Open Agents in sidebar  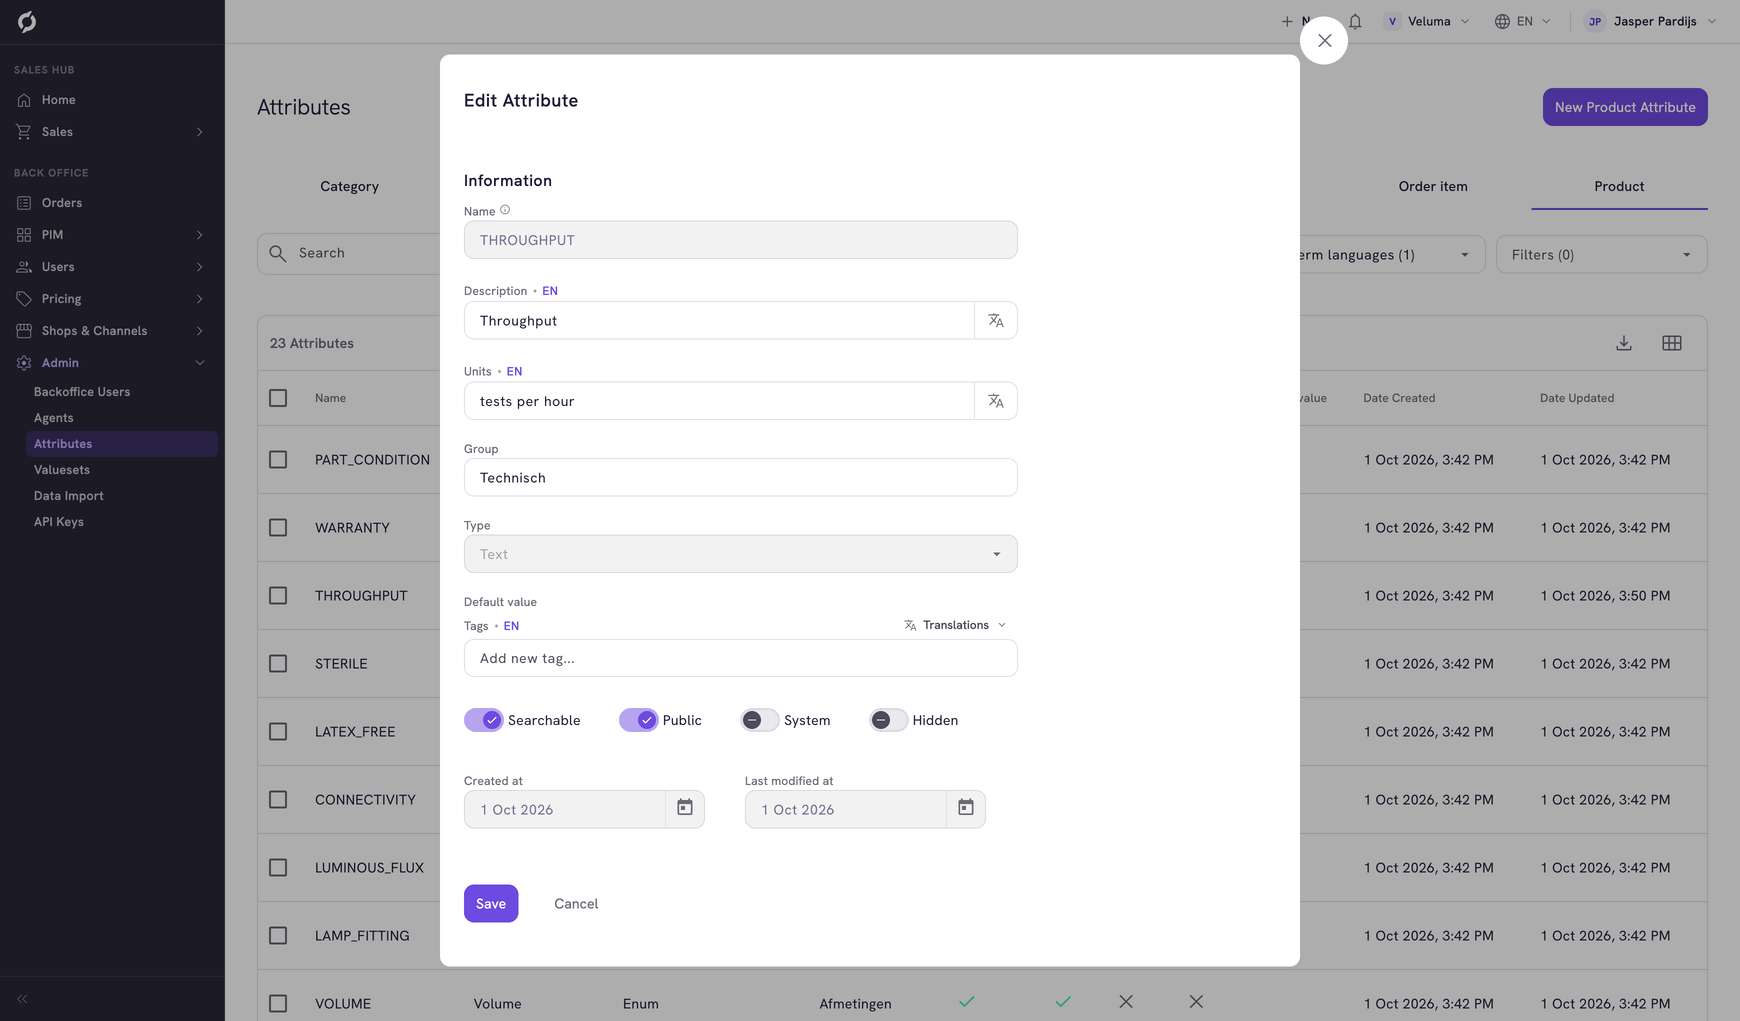pyautogui.click(x=54, y=418)
